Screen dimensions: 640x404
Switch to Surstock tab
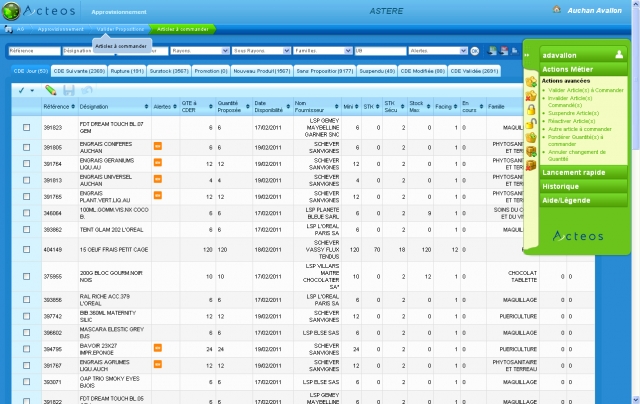[x=169, y=71]
